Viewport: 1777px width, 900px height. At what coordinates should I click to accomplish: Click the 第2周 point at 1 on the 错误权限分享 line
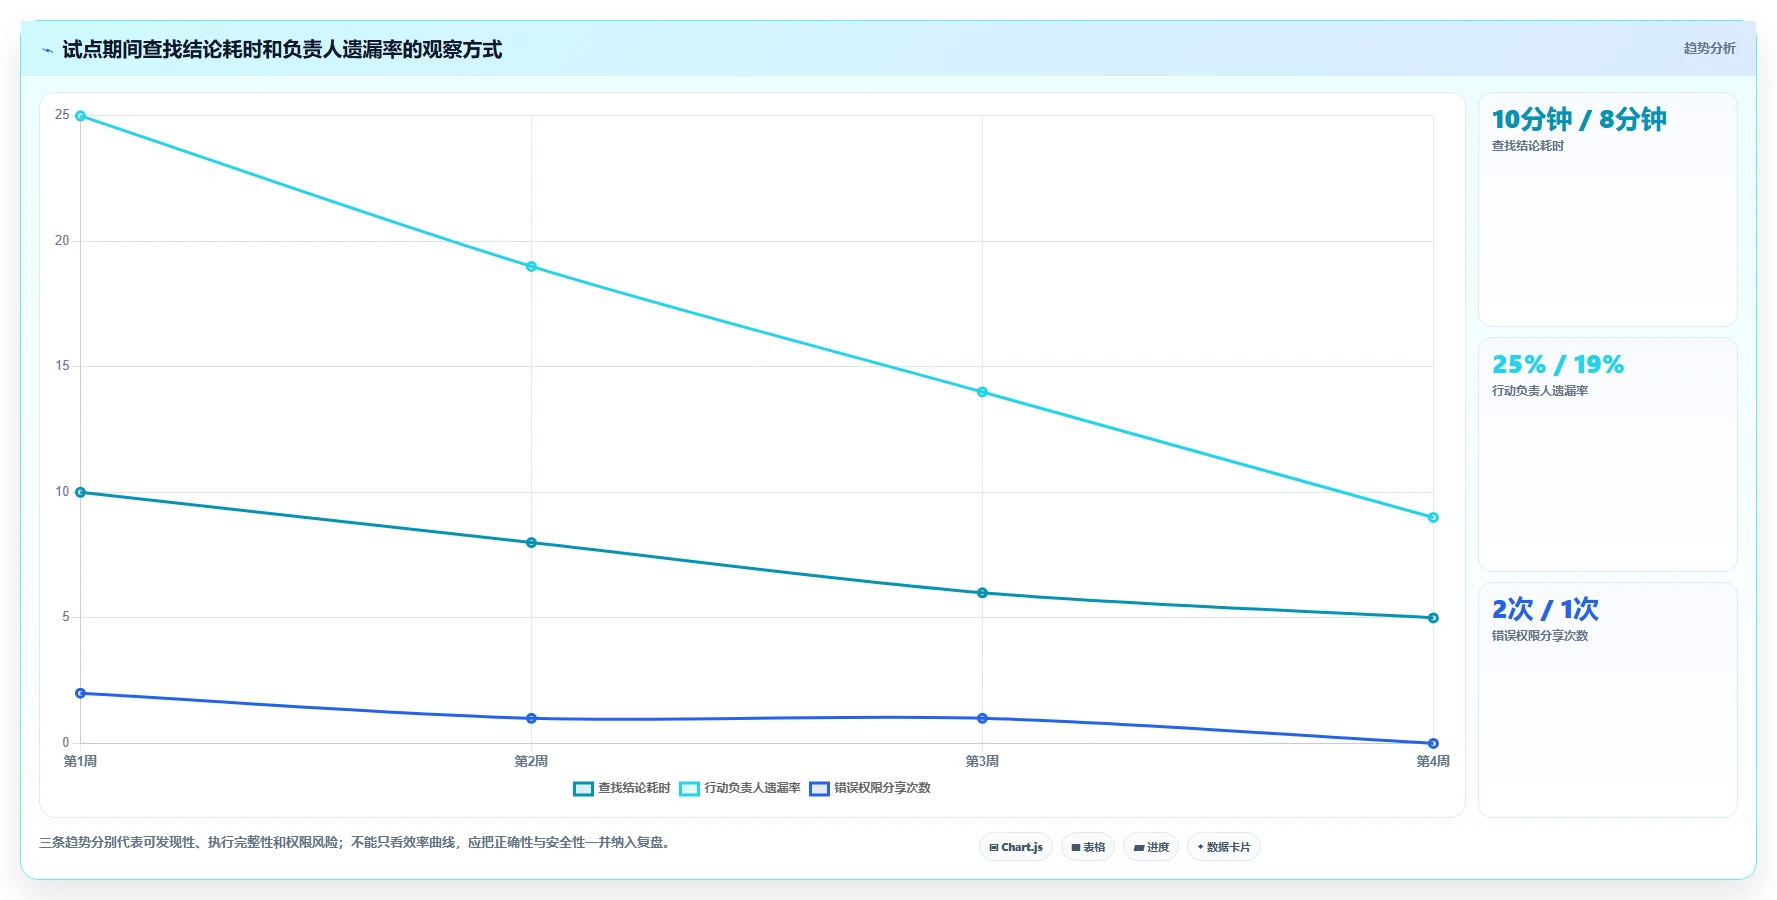click(531, 718)
